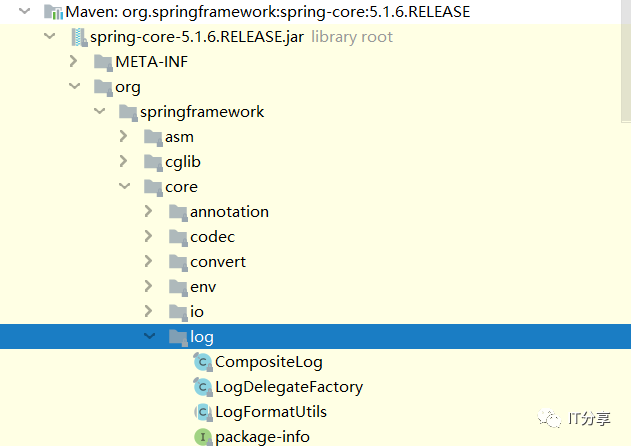Select the springframework package name
This screenshot has width=631, height=446.
coord(202,112)
